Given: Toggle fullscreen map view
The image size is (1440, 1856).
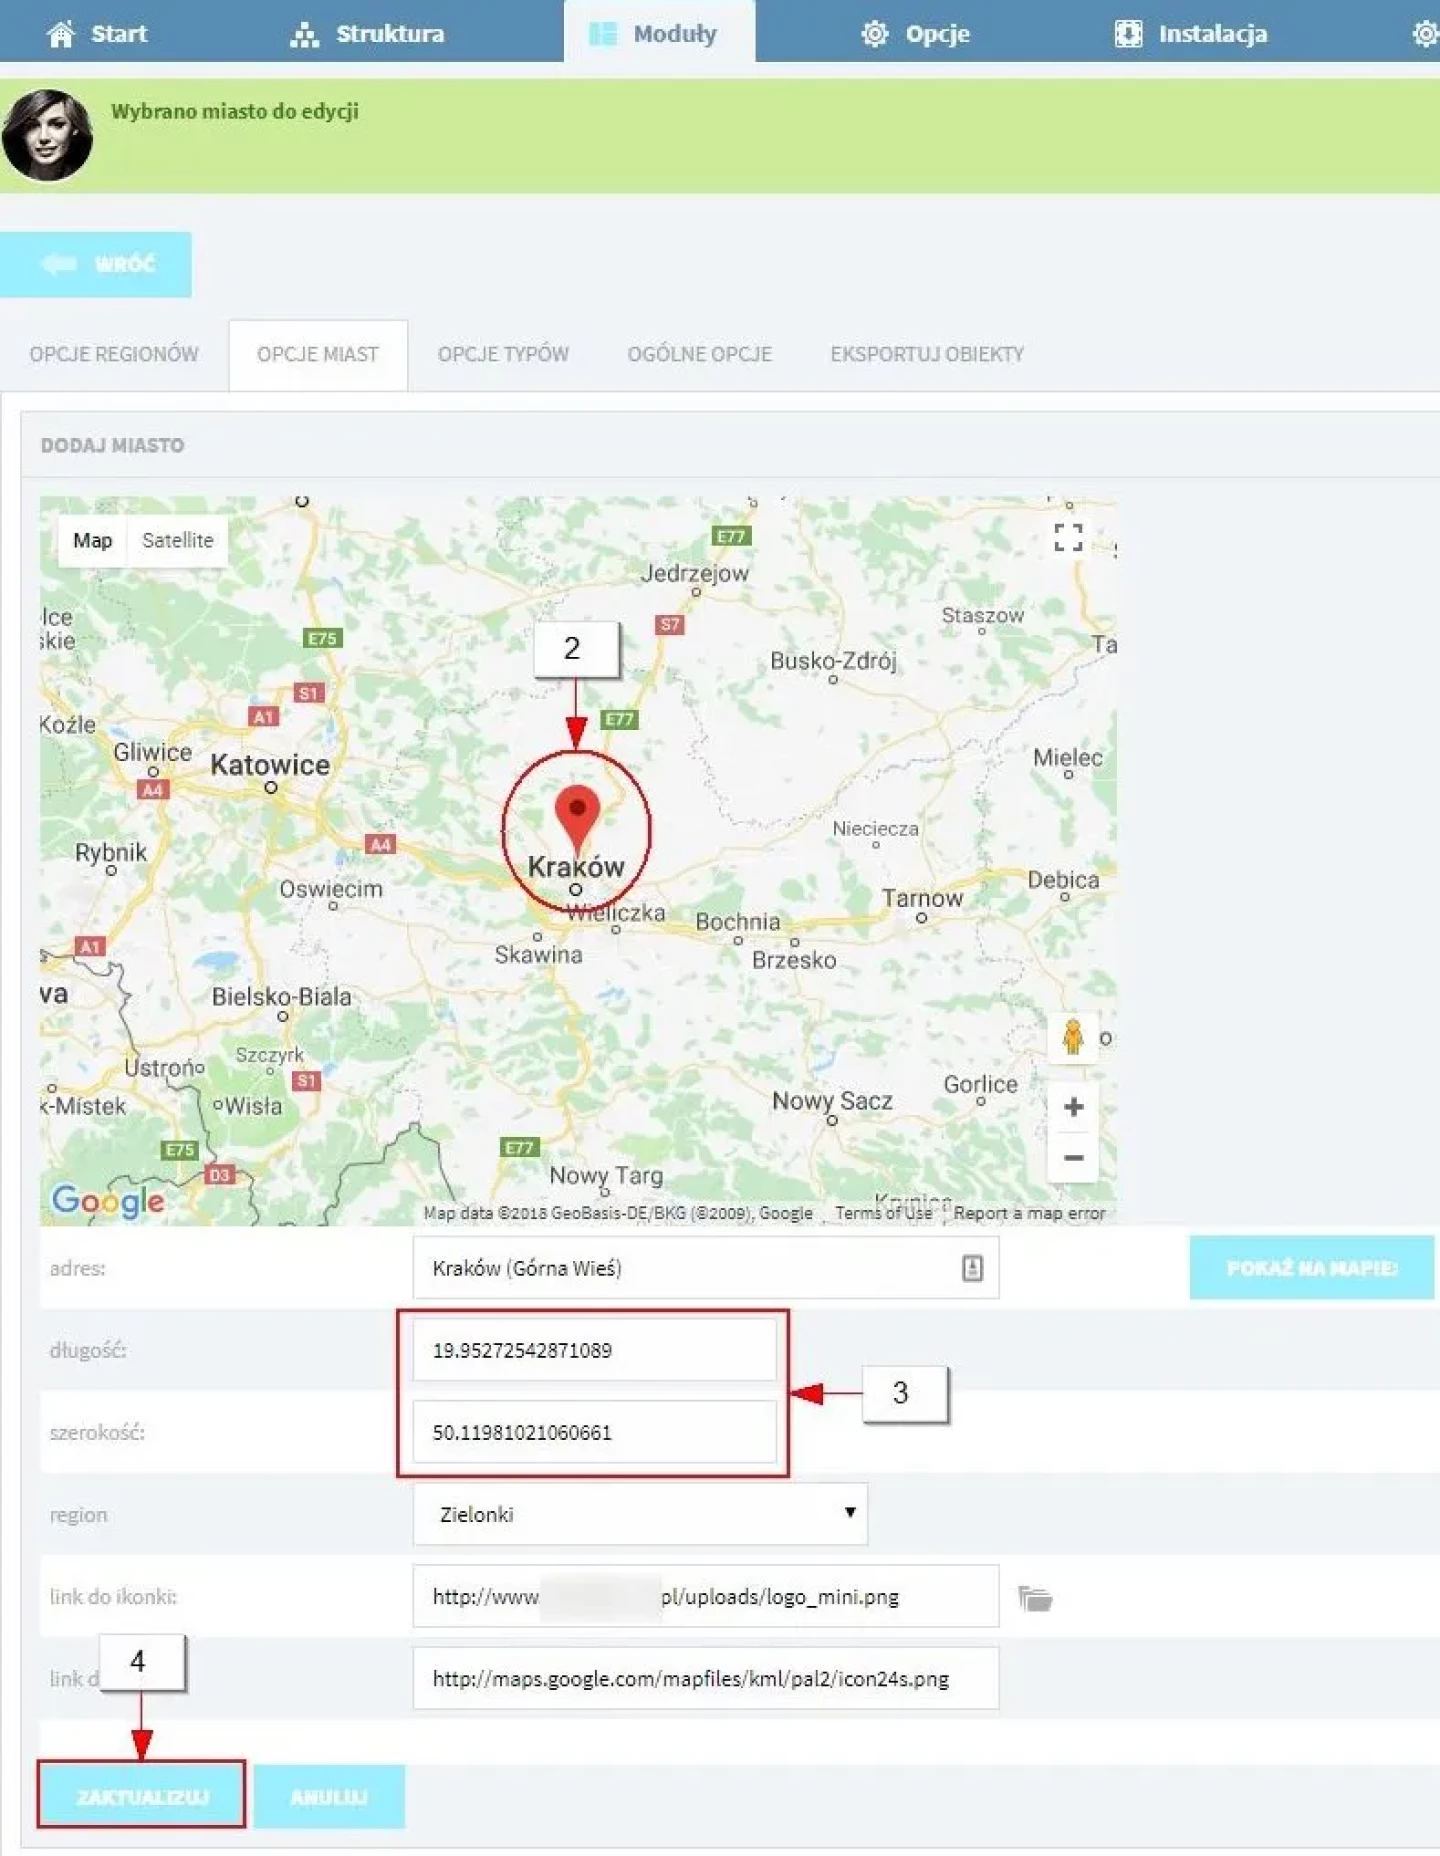Looking at the screenshot, I should 1068,537.
